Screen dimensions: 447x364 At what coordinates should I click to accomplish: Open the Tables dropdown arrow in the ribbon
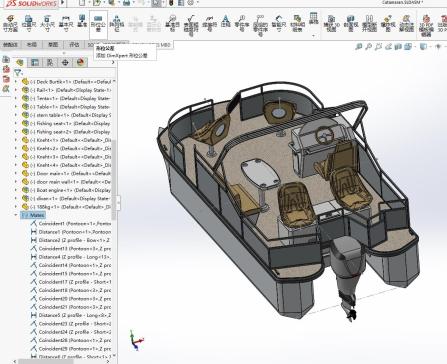313,35
